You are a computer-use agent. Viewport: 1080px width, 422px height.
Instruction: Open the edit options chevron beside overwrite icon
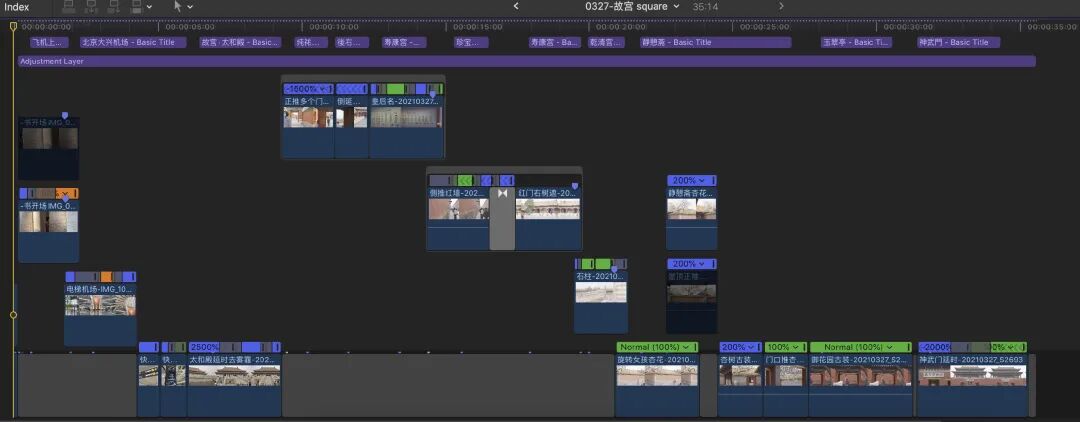pyautogui.click(x=149, y=7)
